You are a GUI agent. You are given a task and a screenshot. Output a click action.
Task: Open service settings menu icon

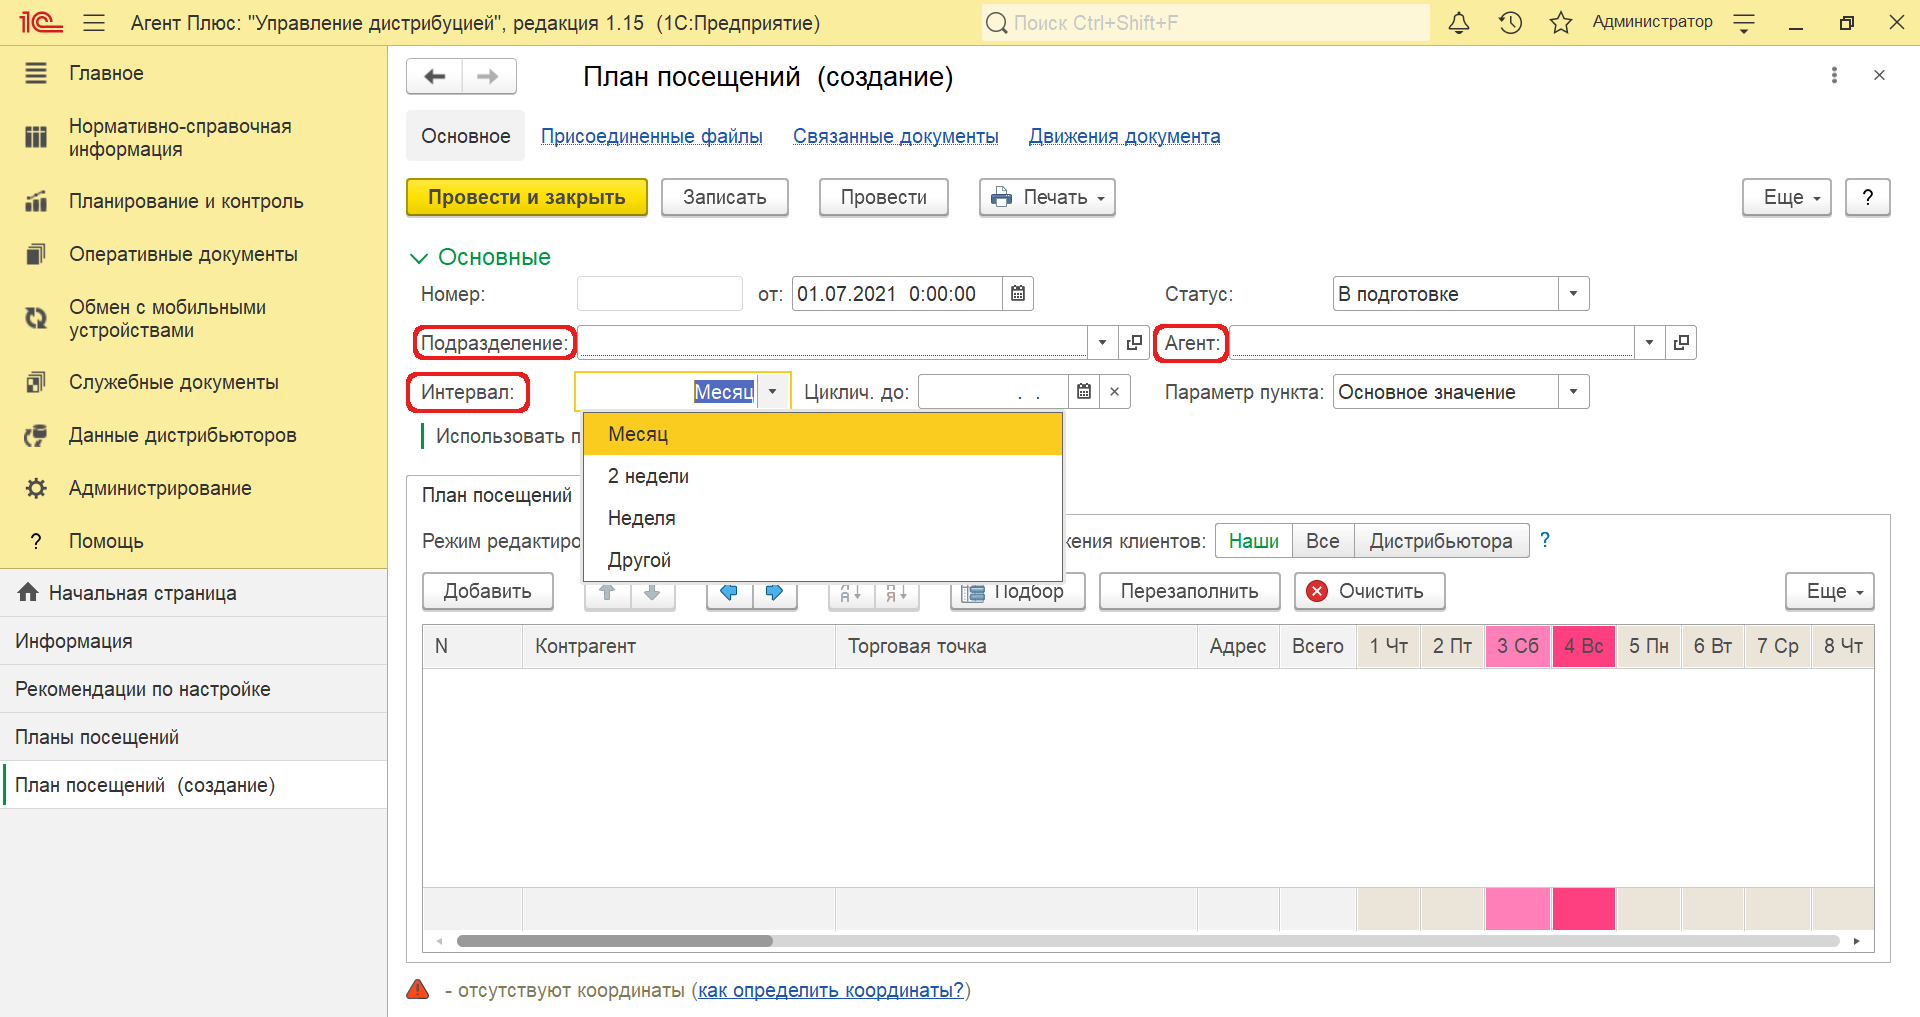point(1744,22)
